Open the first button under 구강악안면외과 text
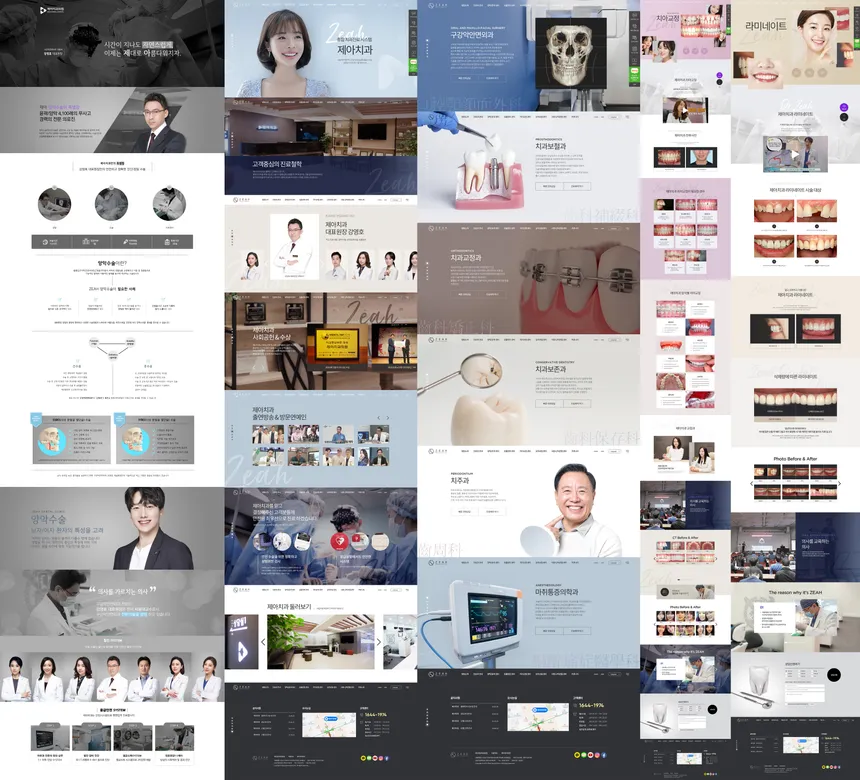The image size is (860, 780). (x=464, y=78)
